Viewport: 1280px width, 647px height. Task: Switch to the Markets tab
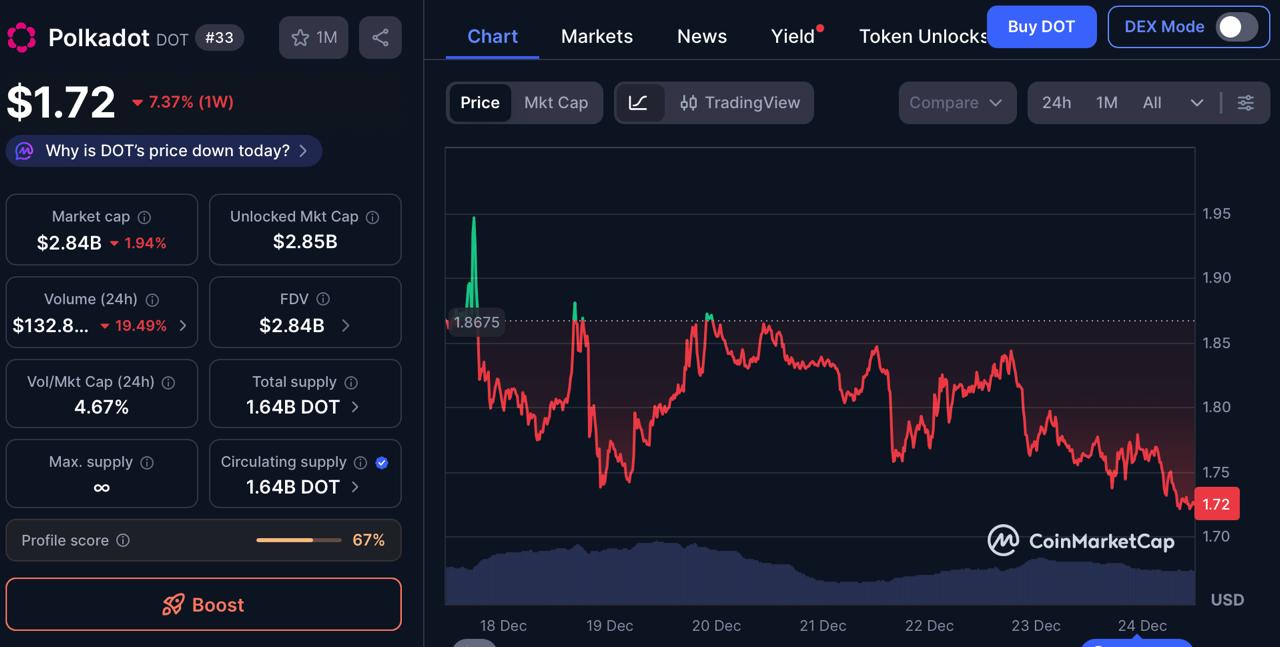[596, 36]
